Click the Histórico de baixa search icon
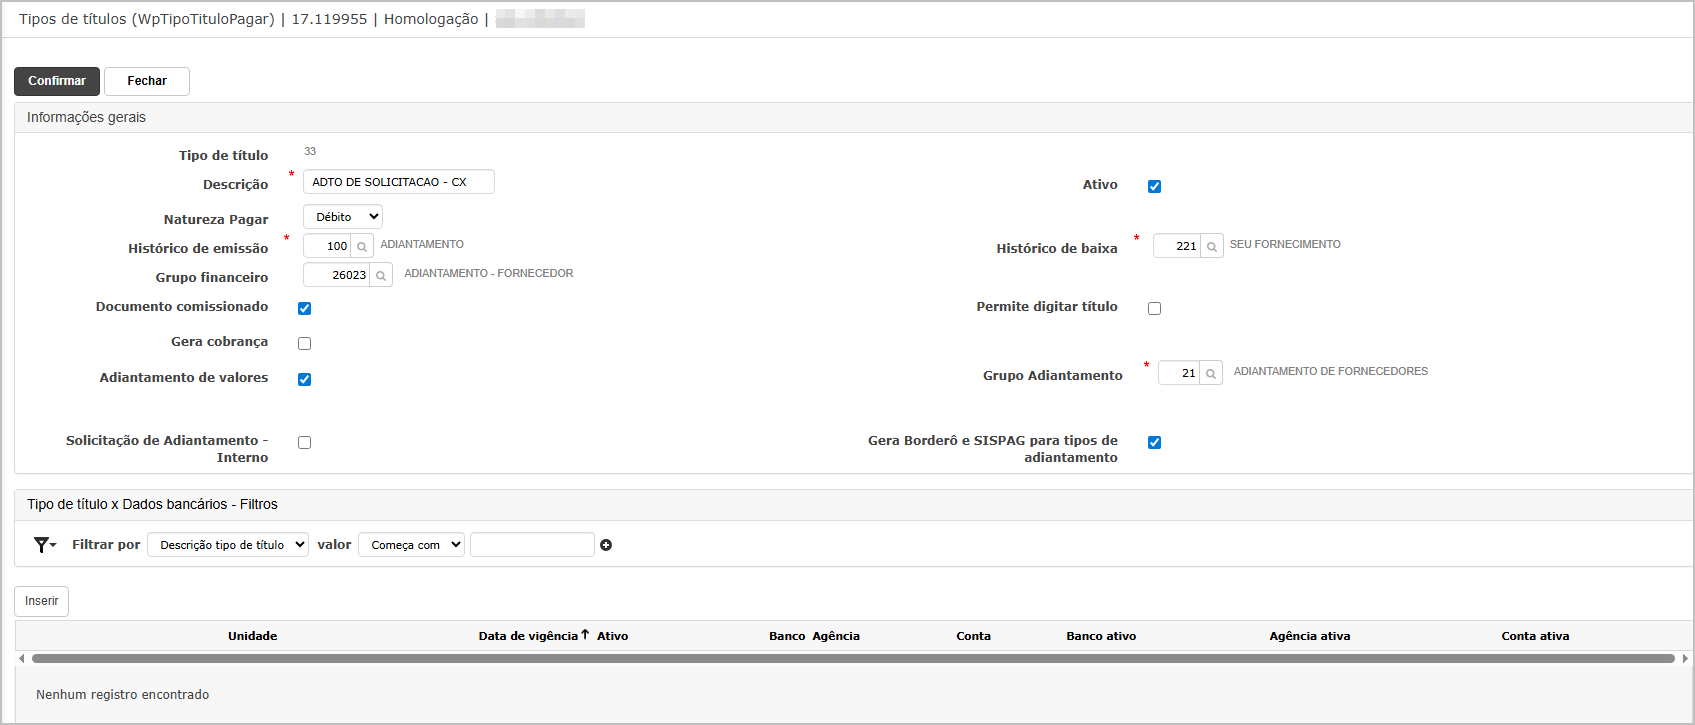 pos(1211,246)
